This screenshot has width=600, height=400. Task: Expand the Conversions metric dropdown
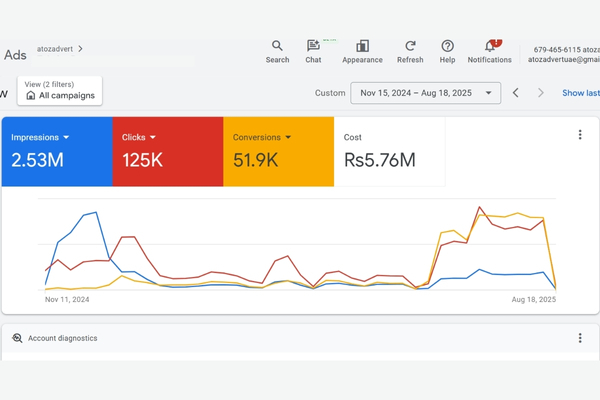[288, 137]
